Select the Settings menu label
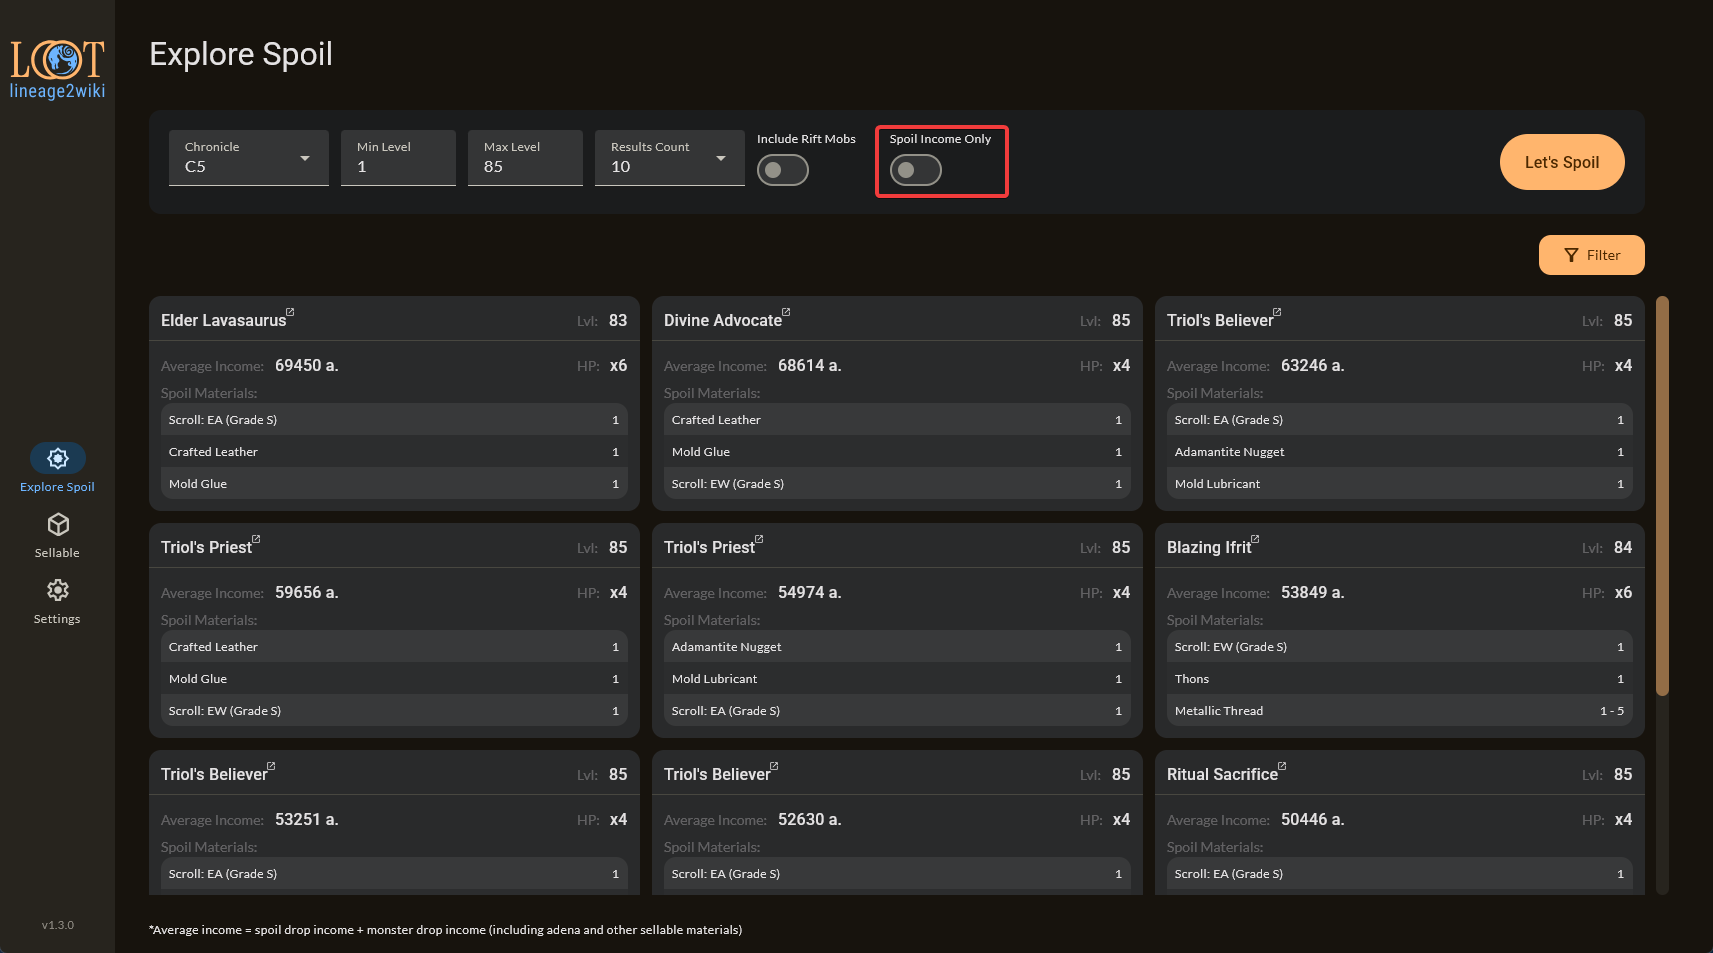 pos(57,619)
